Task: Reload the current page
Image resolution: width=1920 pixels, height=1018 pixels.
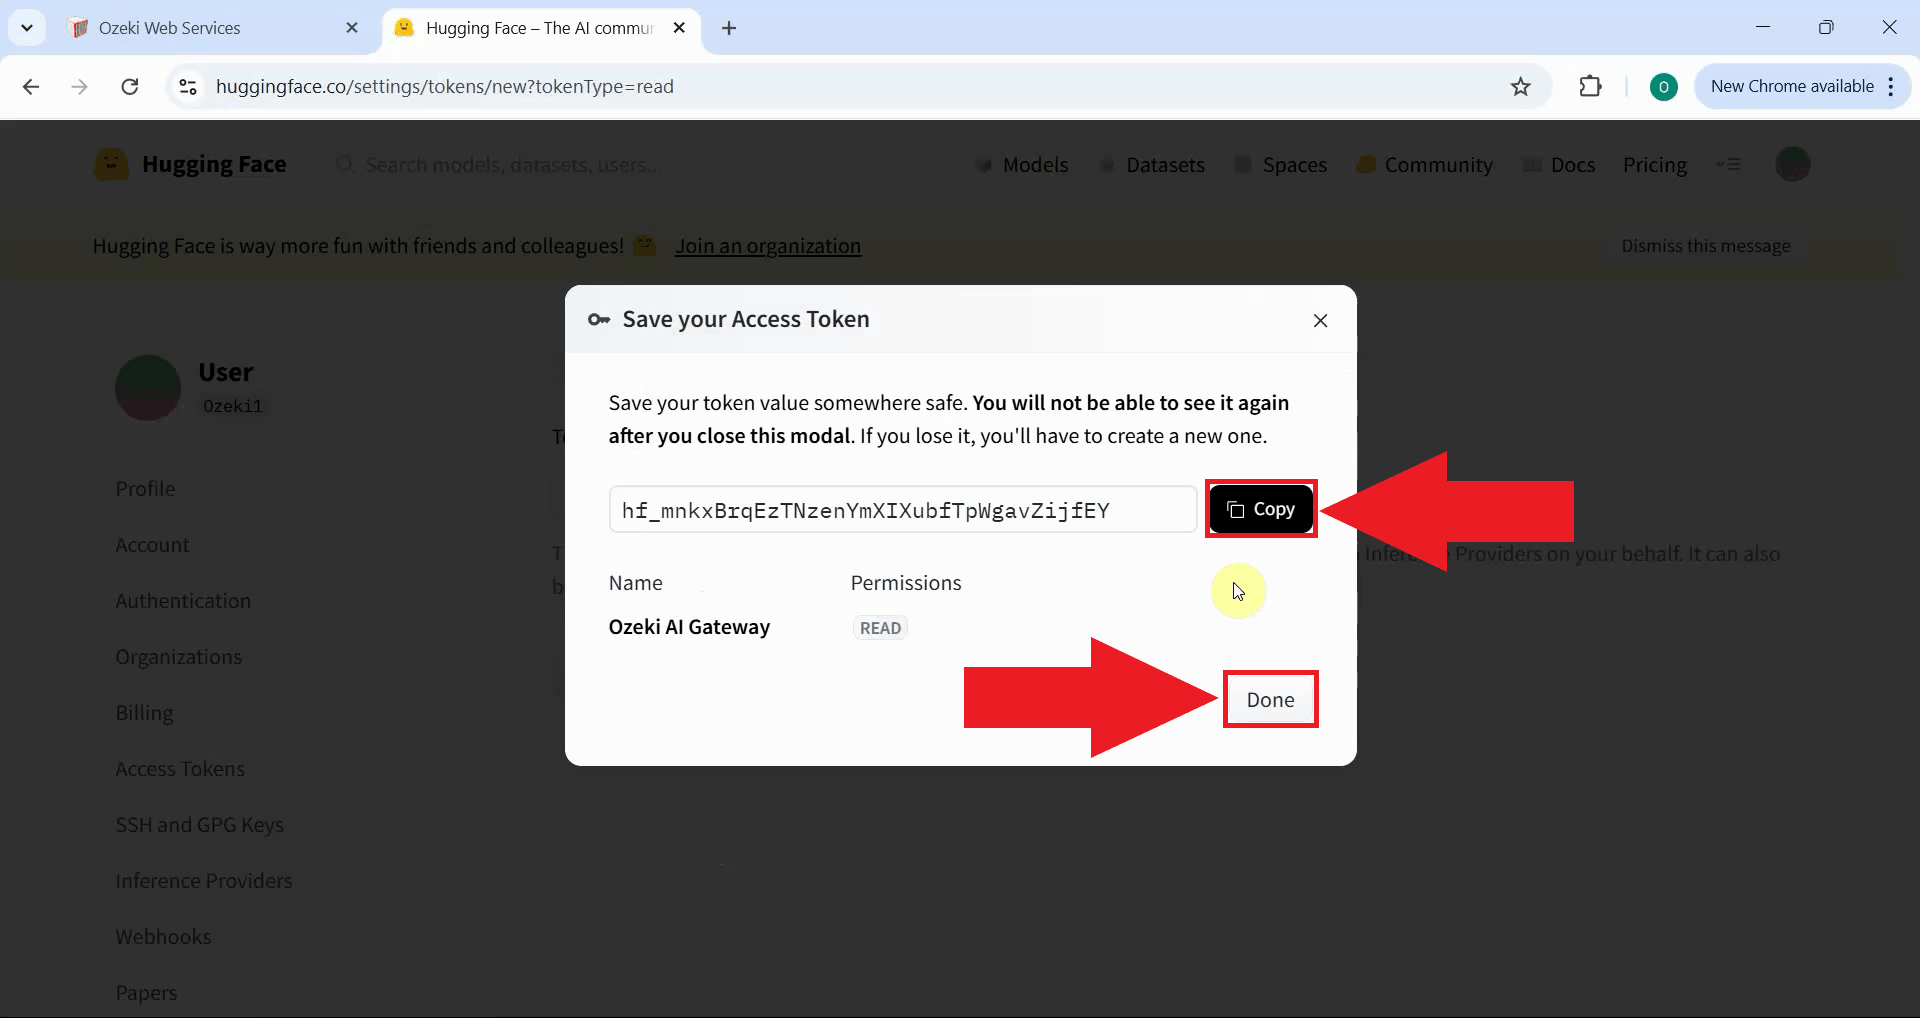Action: pyautogui.click(x=129, y=86)
